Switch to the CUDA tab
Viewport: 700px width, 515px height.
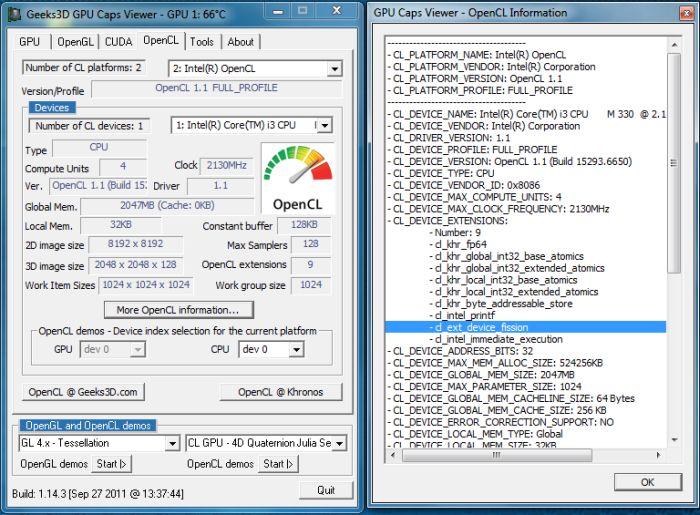click(x=118, y=42)
